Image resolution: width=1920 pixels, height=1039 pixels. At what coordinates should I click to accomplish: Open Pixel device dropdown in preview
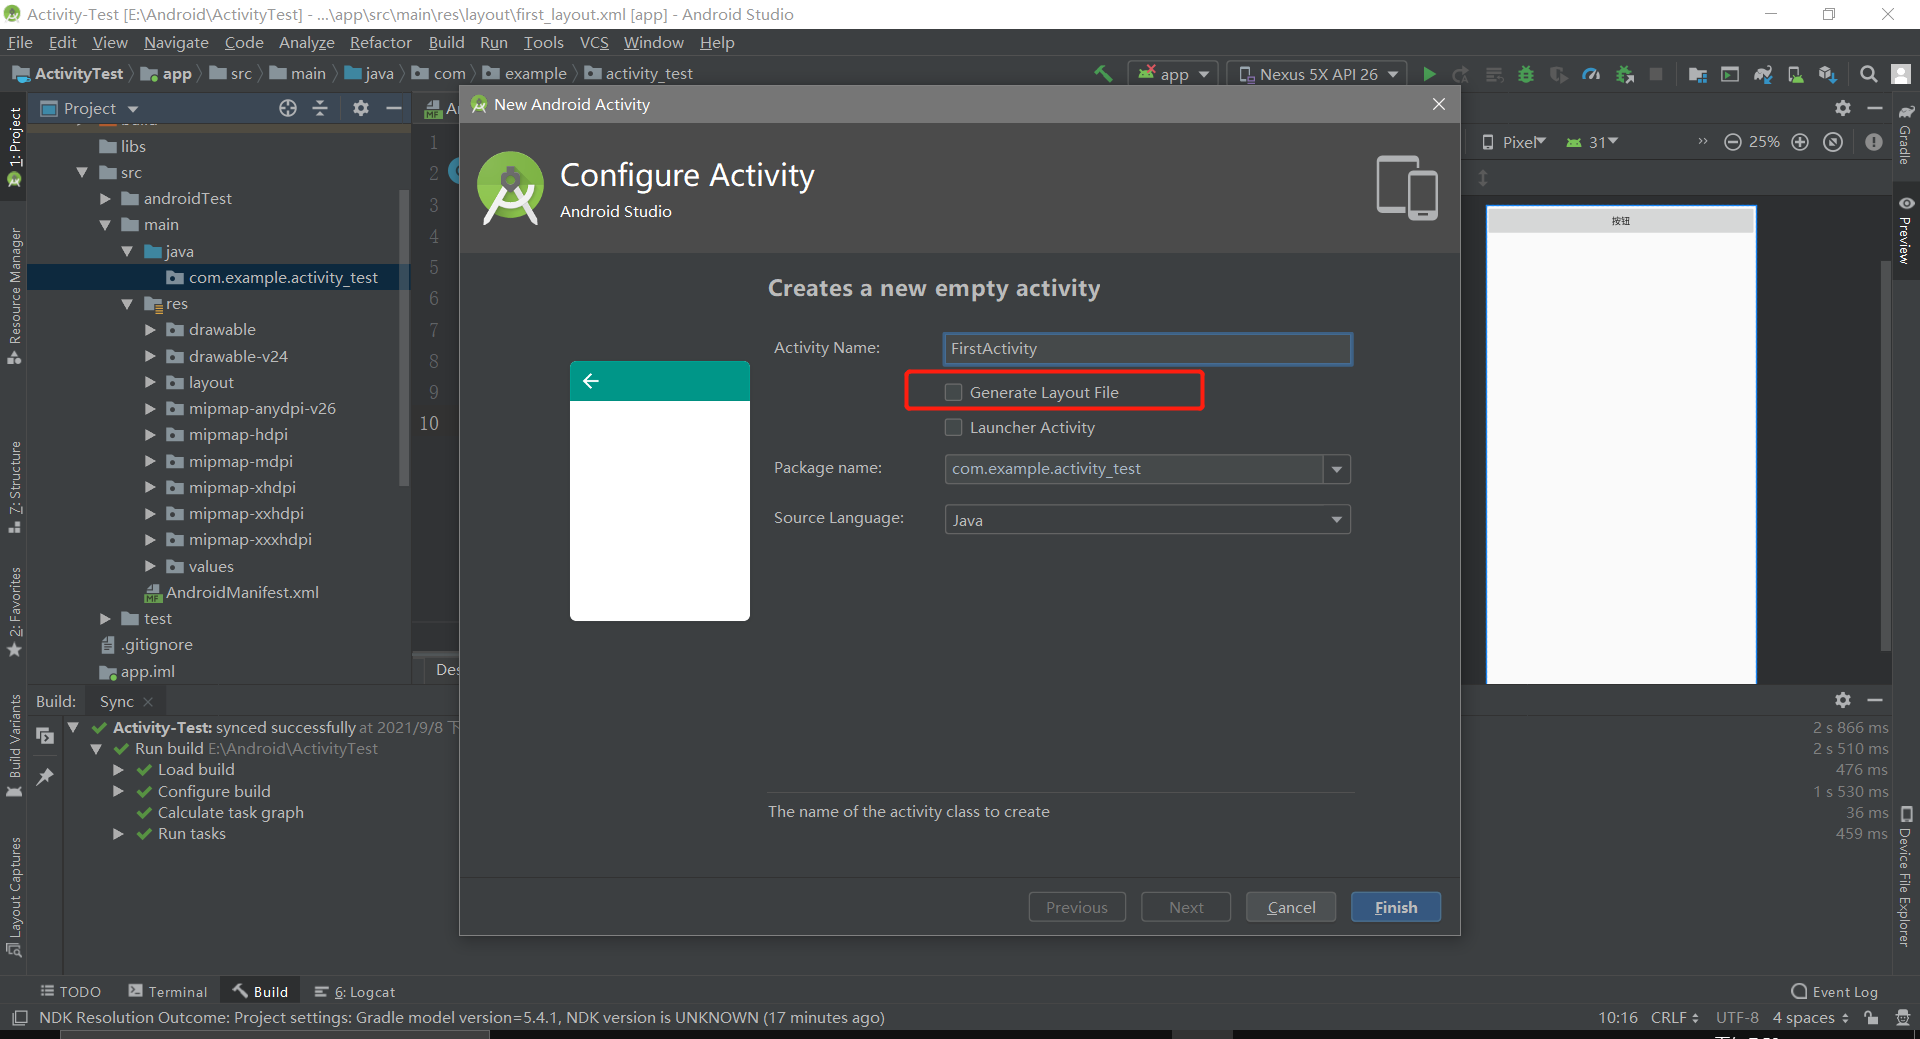(1514, 142)
